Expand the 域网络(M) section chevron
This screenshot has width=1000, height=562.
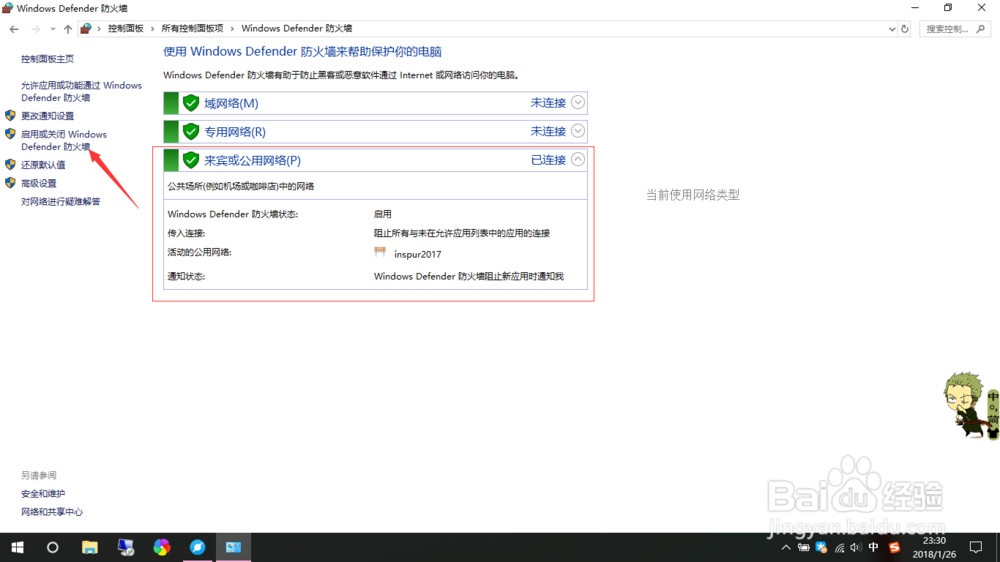coord(578,102)
